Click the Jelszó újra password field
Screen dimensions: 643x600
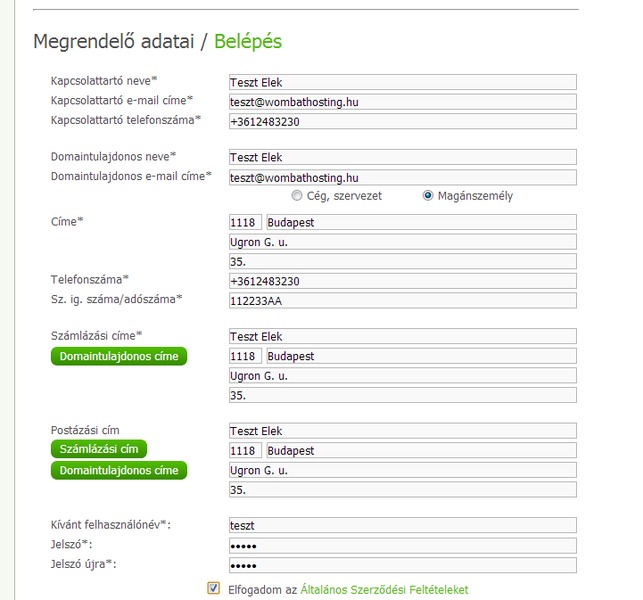point(402,565)
